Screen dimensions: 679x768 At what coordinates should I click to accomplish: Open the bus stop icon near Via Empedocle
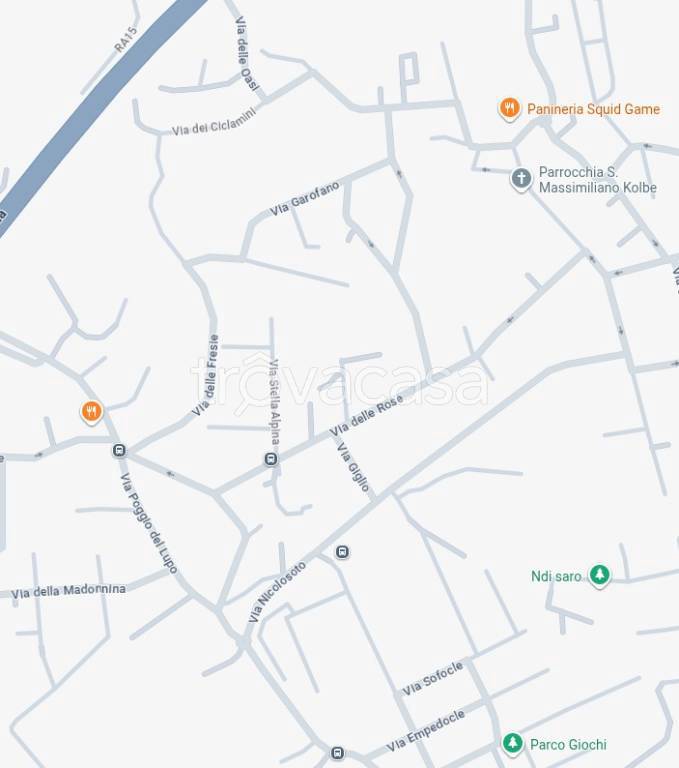[x=337, y=753]
